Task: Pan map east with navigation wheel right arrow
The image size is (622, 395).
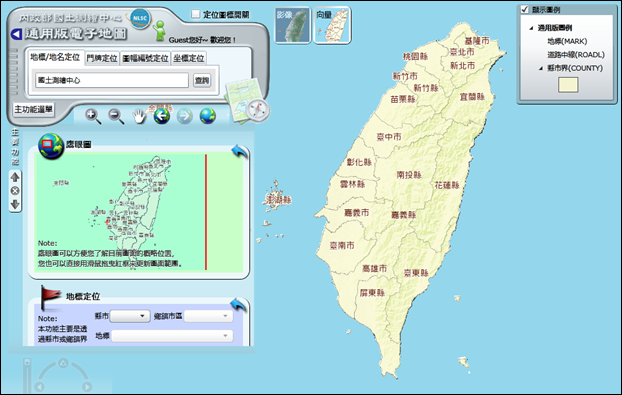Action: click(x=87, y=387)
